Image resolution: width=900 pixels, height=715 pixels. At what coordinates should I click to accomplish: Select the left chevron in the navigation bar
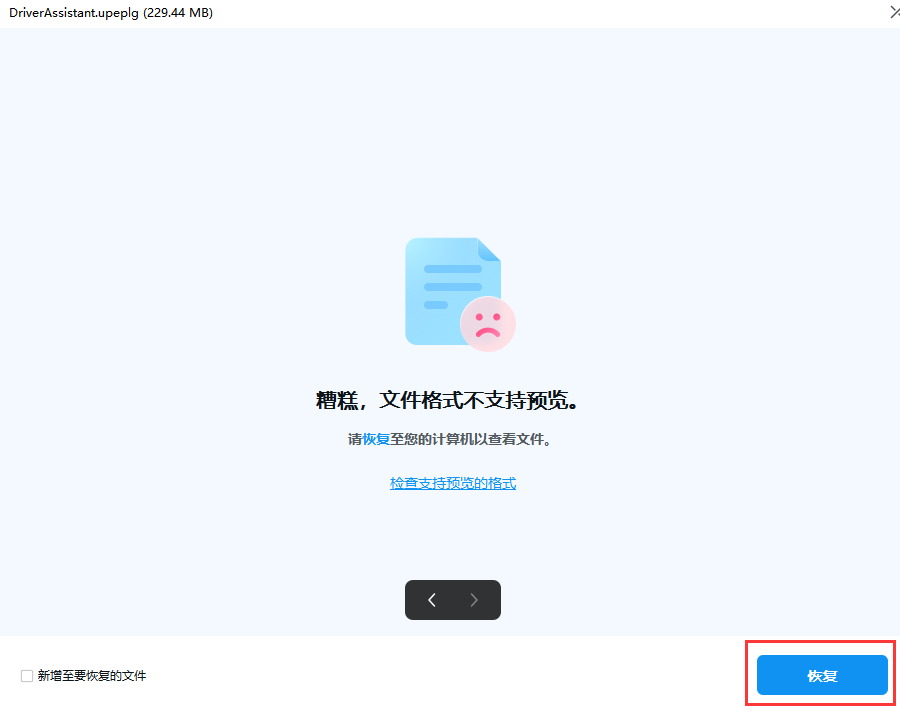(431, 600)
